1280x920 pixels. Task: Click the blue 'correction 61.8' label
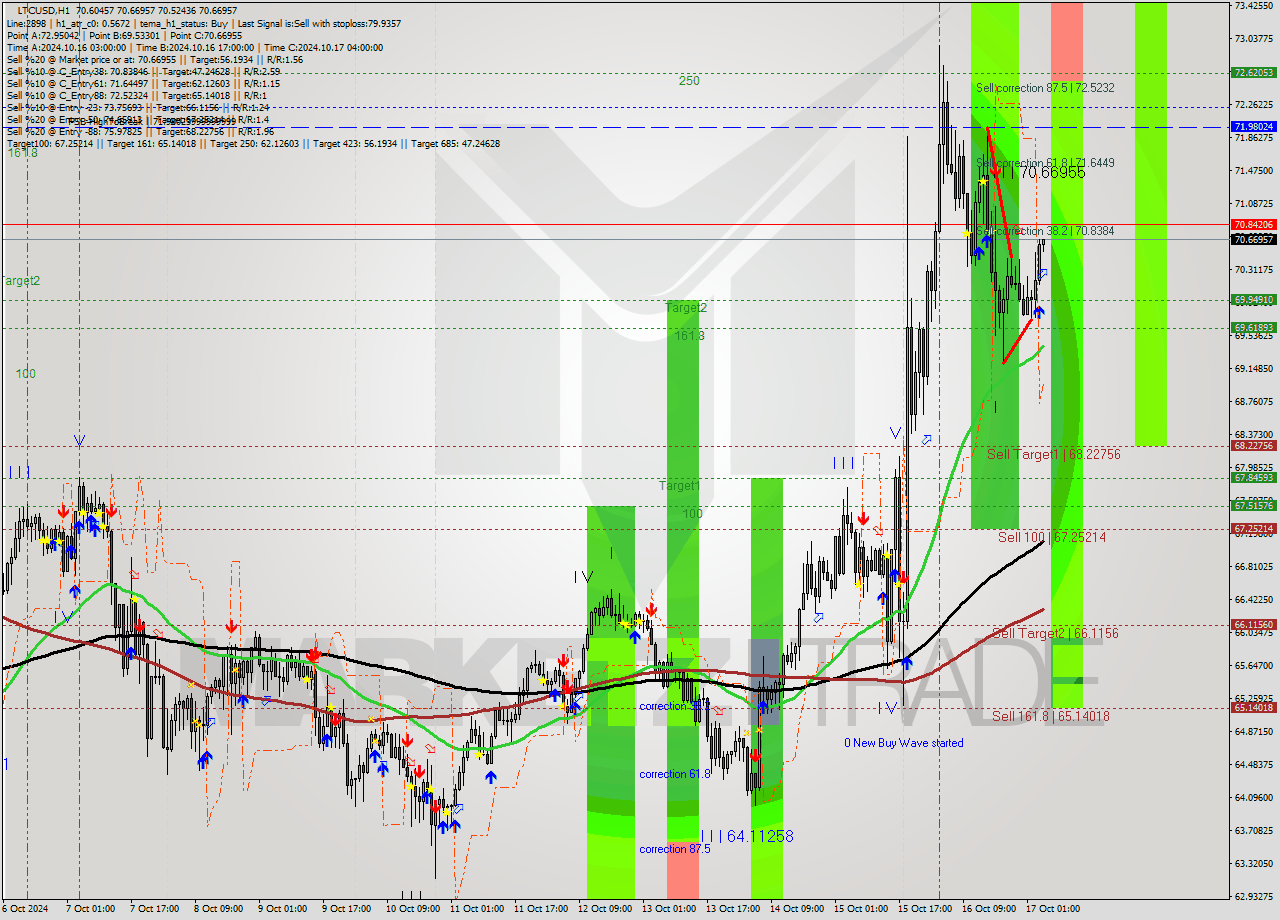(675, 774)
